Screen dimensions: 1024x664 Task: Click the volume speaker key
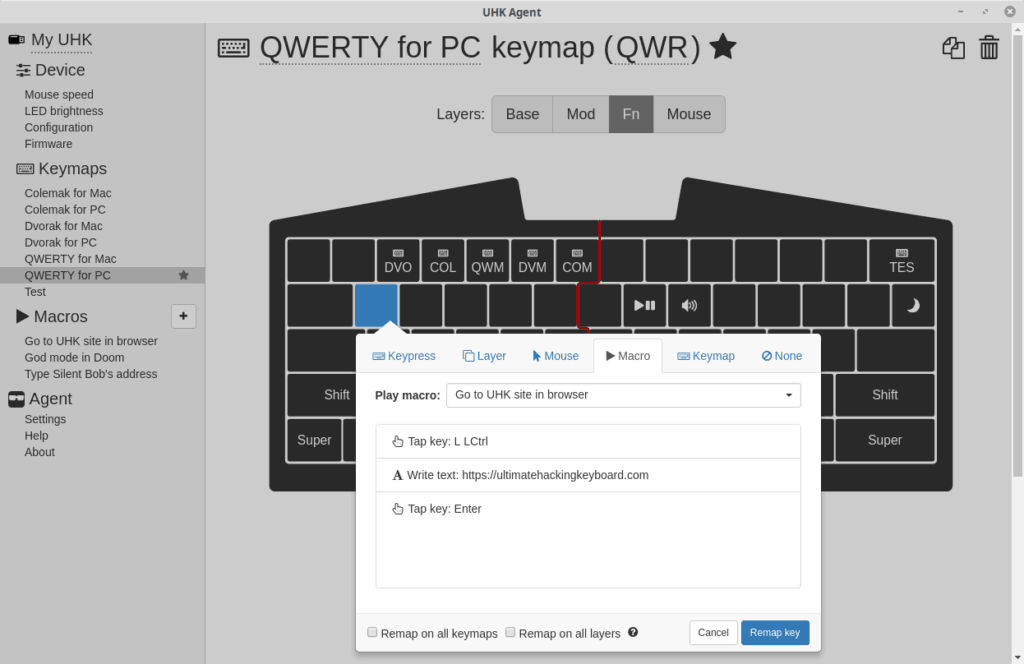click(689, 306)
